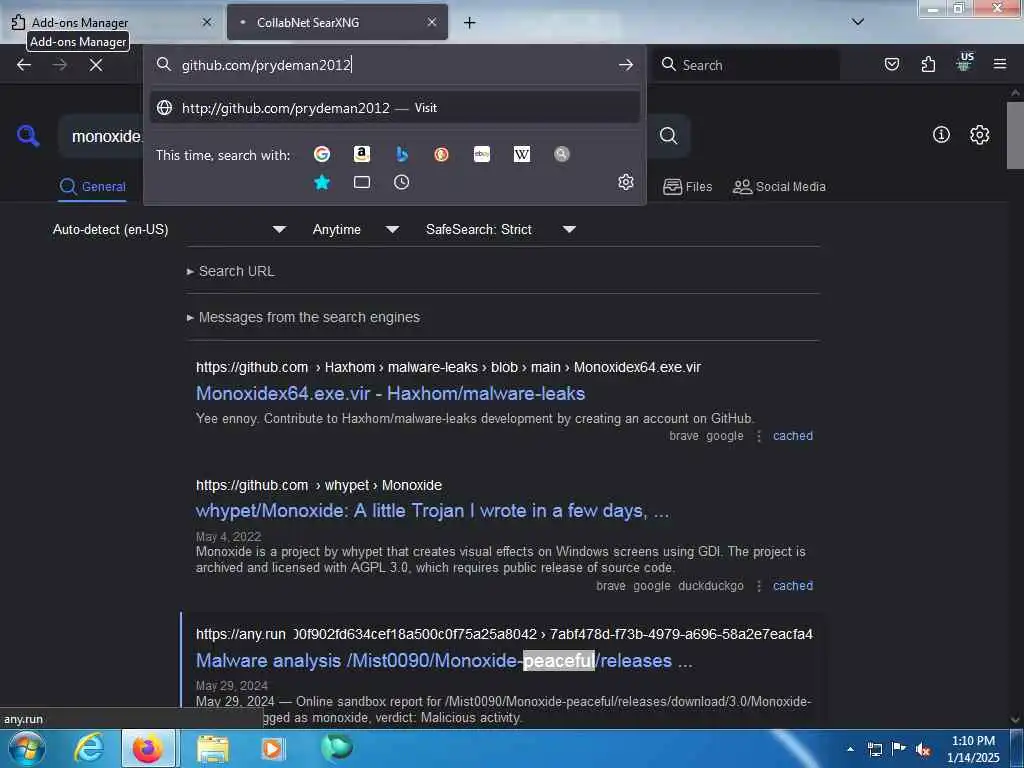This screenshot has height=768, width=1024.
Task: Open new tab with plus button
Action: (469, 22)
